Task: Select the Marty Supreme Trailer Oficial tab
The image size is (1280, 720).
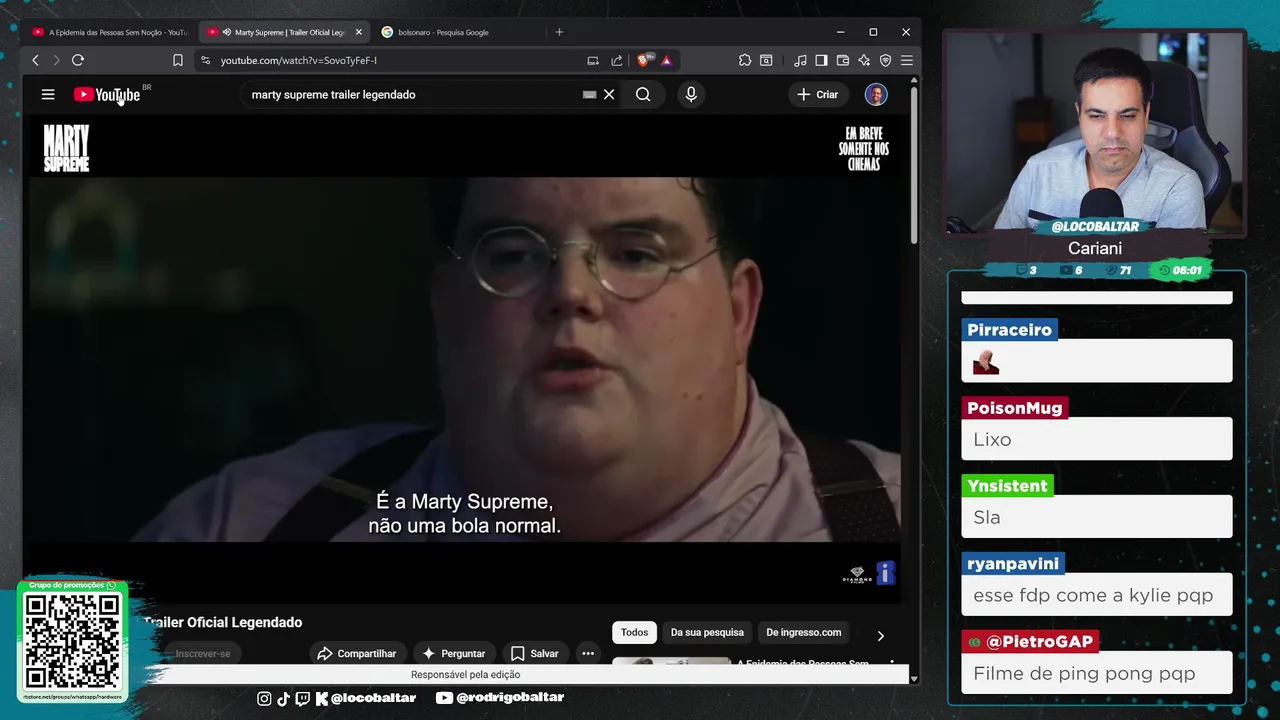Action: (283, 32)
